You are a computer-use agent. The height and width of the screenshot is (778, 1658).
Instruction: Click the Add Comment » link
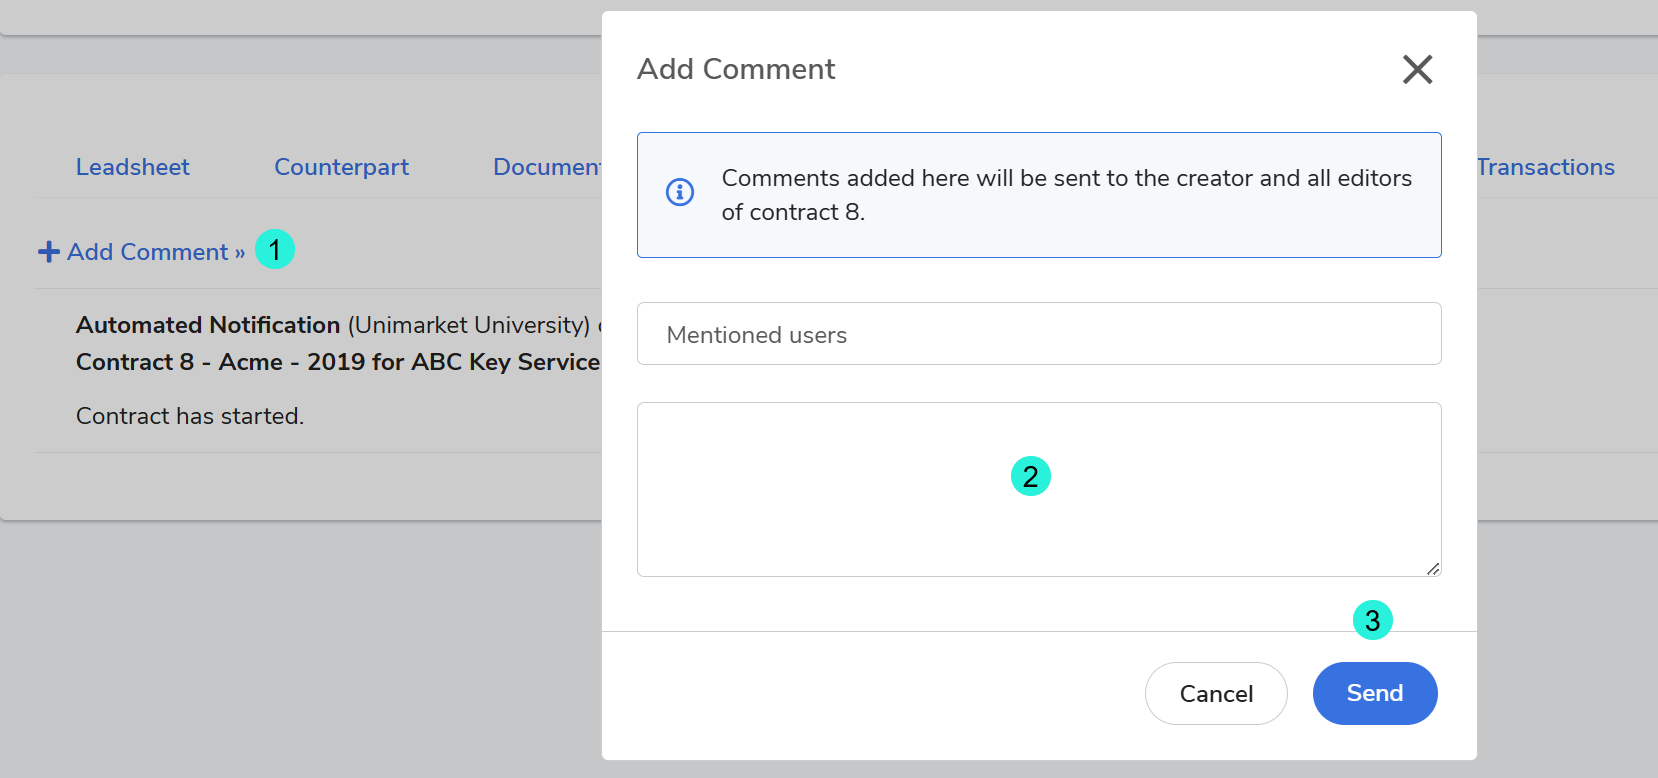155,252
